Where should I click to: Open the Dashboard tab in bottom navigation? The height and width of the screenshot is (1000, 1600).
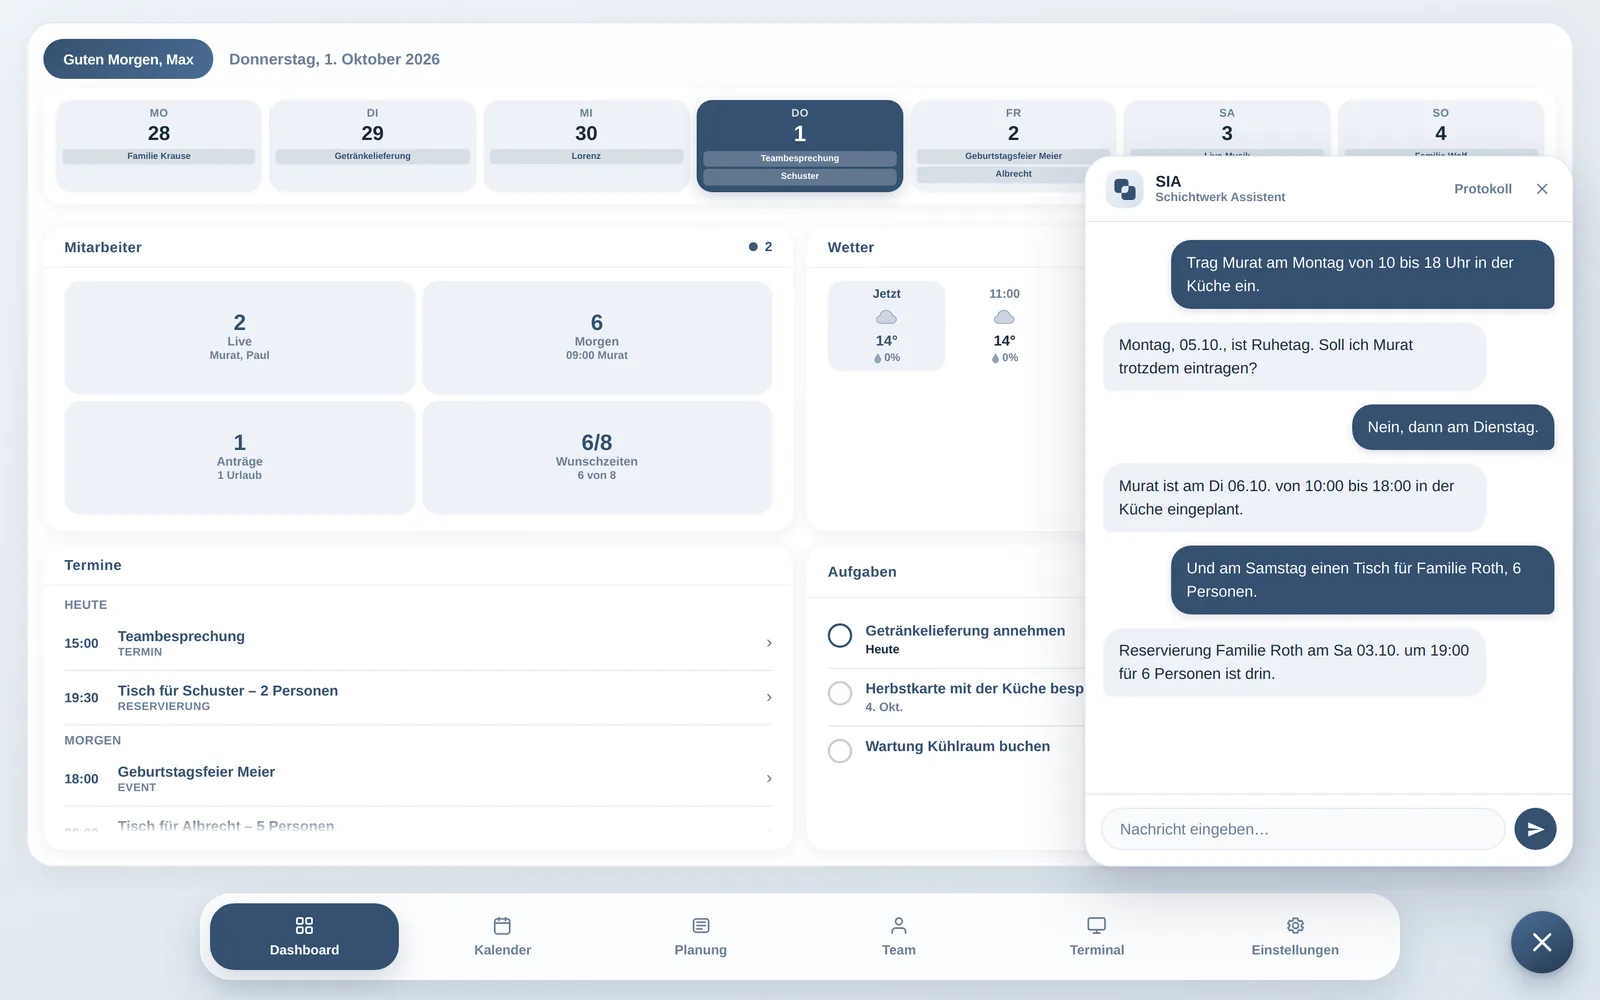pyautogui.click(x=304, y=936)
